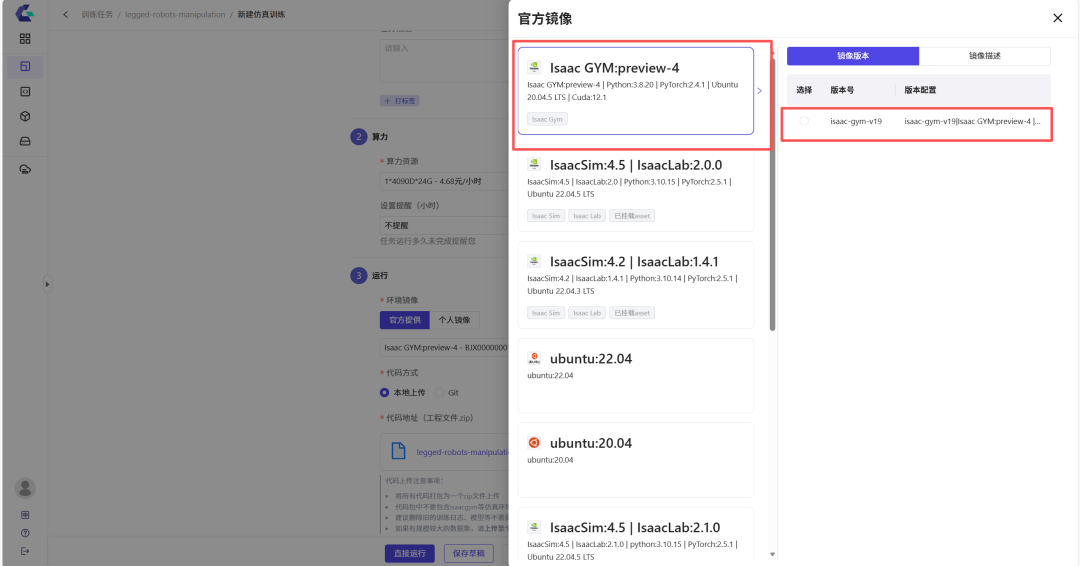The width and height of the screenshot is (1080, 566).
Task: Click the 版本号 column header
Action: (x=842, y=90)
